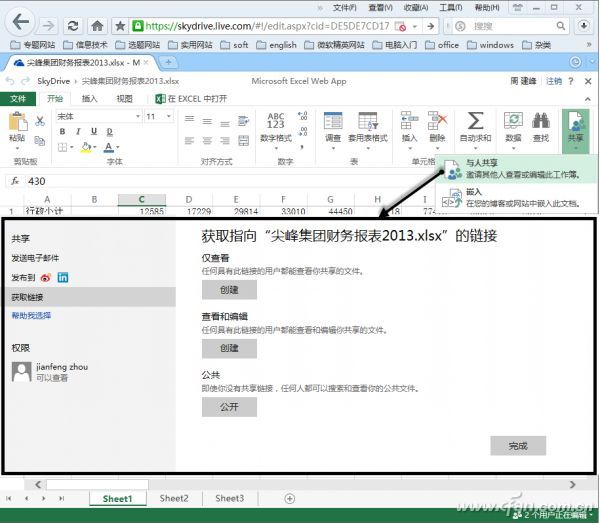Open the fill color dropdown arrow
The height and width of the screenshot is (523, 600).
coord(95,147)
